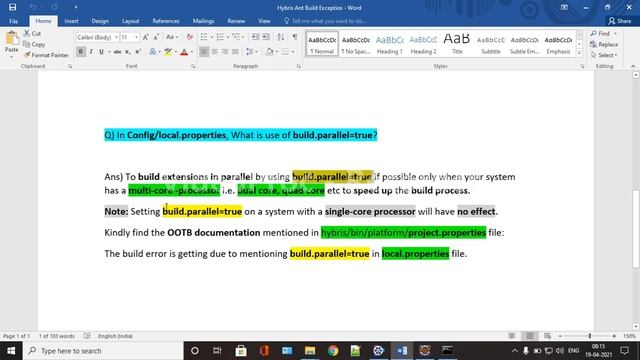Click the zoom slider handle
Viewport: 640px width, 360px height.
click(x=590, y=336)
